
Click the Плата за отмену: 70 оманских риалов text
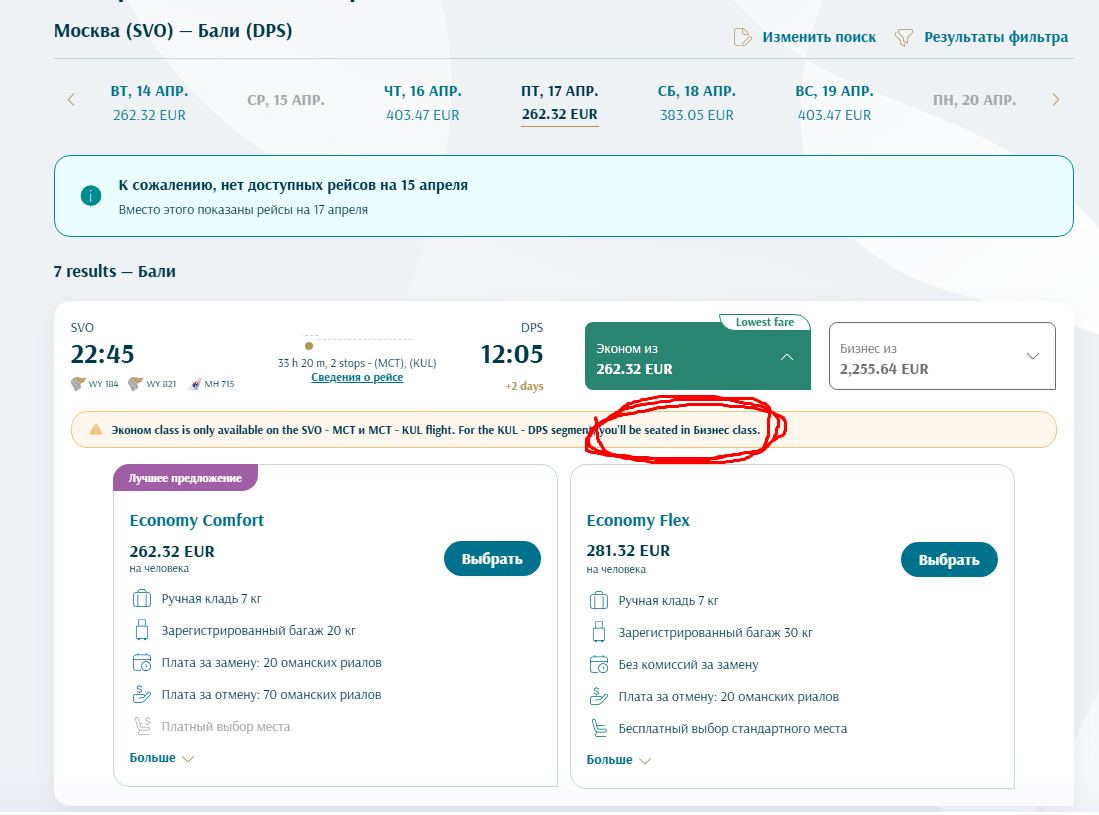pos(271,694)
